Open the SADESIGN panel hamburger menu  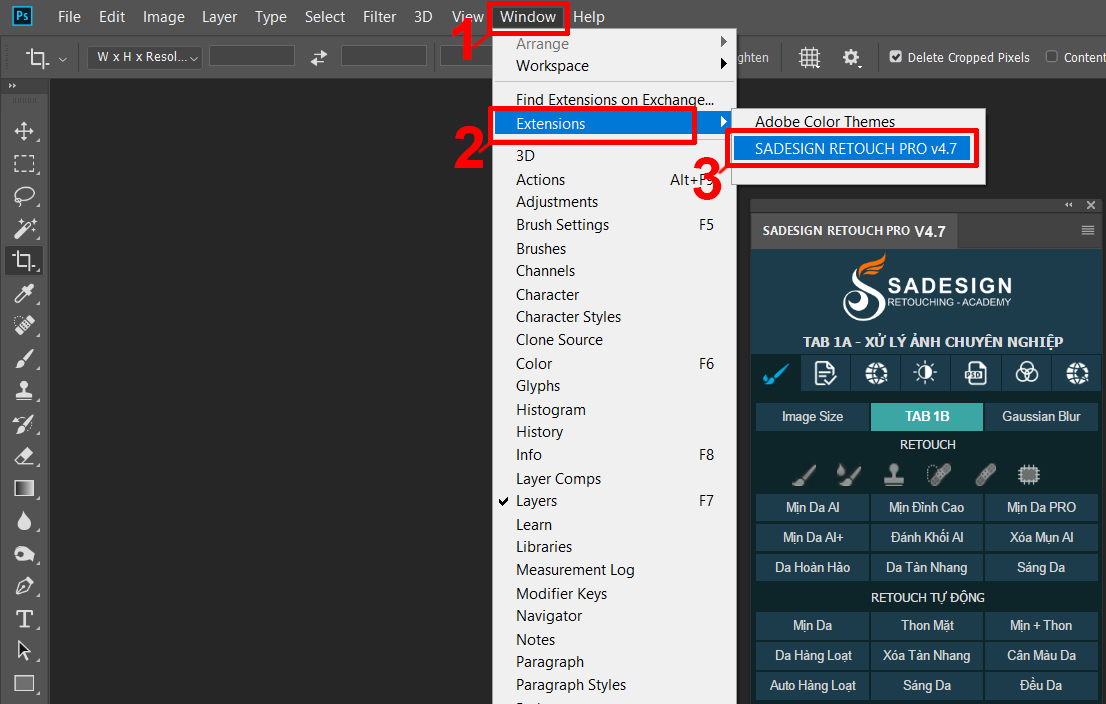click(1088, 230)
